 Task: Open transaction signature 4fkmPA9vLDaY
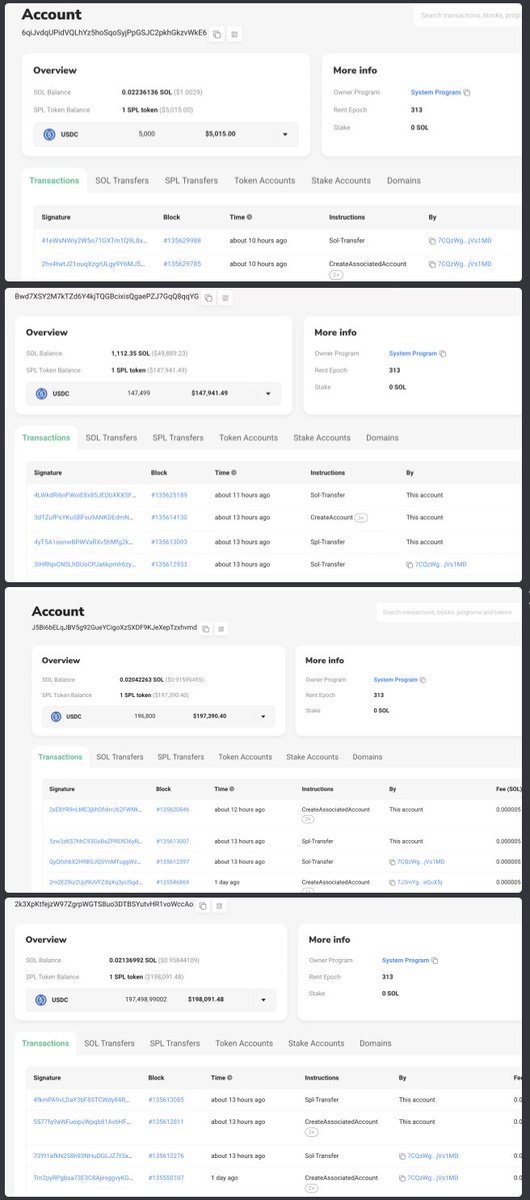[84, 1100]
